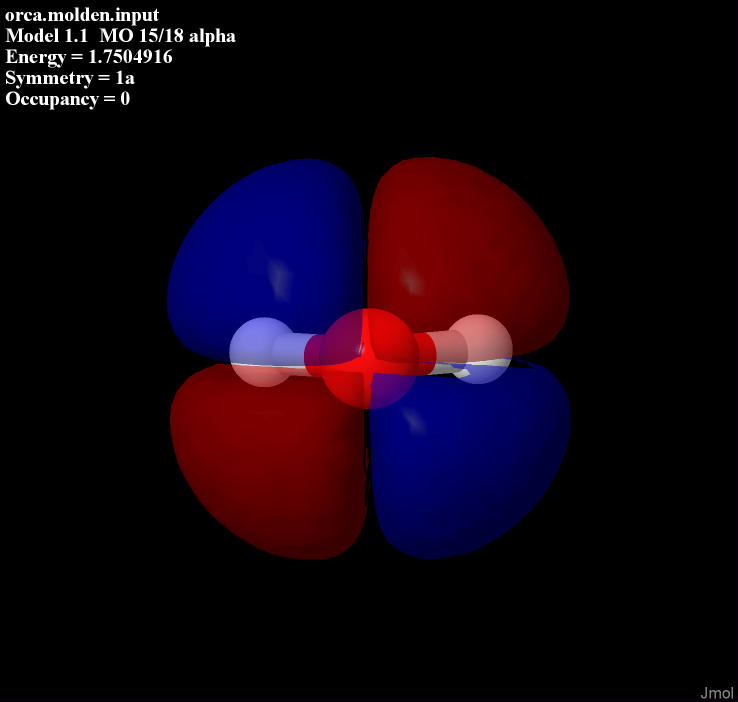The width and height of the screenshot is (738, 702).
Task: Click the Jmol logo link
Action: [717, 693]
